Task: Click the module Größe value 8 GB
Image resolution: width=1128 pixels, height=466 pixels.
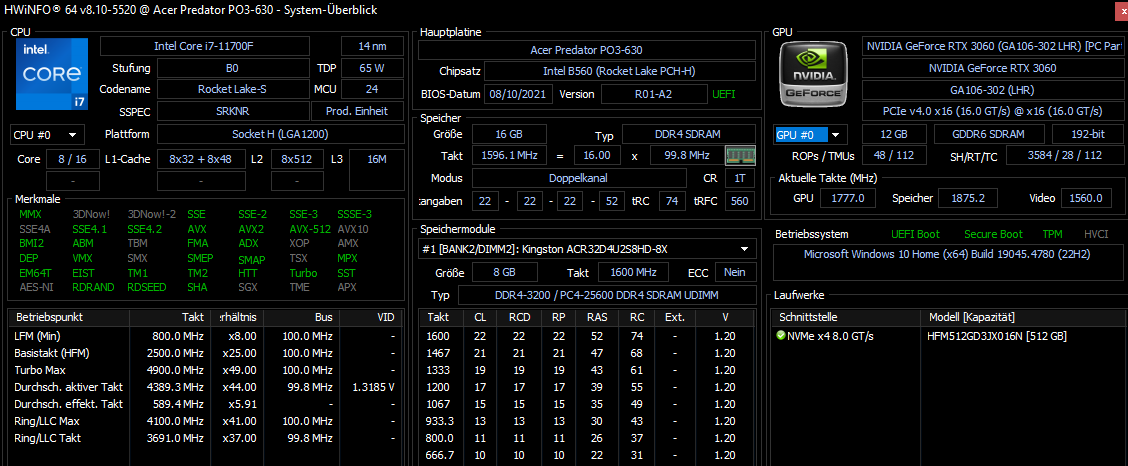Action: (x=504, y=273)
